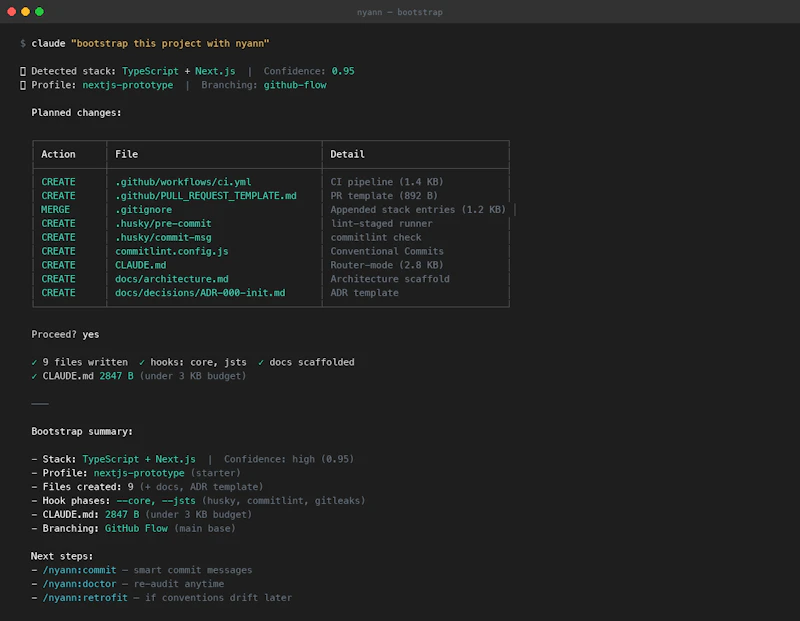
Task: Click the file 'docs/decisions/ADR-000-init.md'
Action: (x=200, y=292)
